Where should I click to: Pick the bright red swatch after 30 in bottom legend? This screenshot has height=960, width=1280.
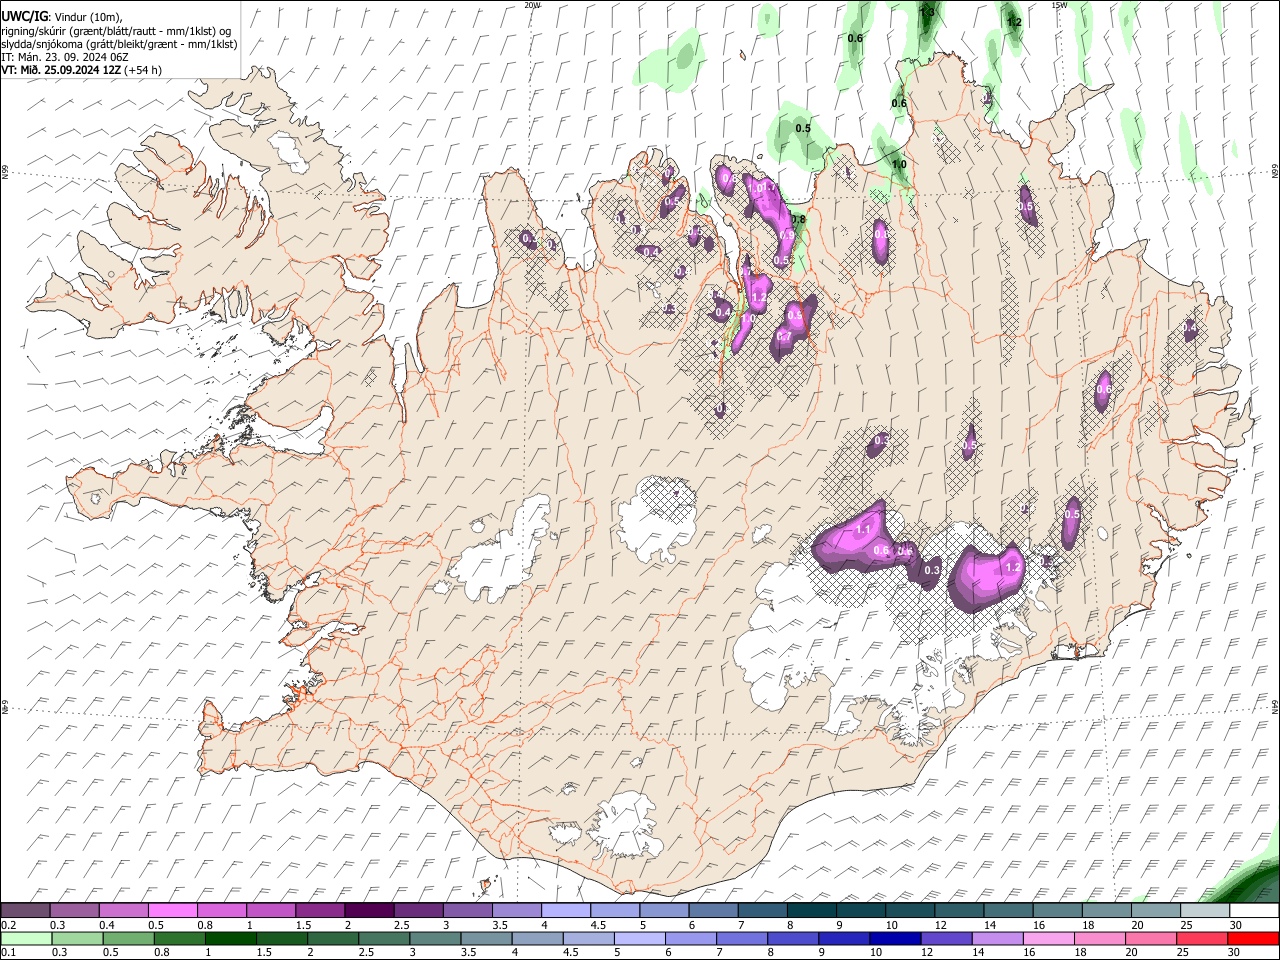tap(1252, 939)
